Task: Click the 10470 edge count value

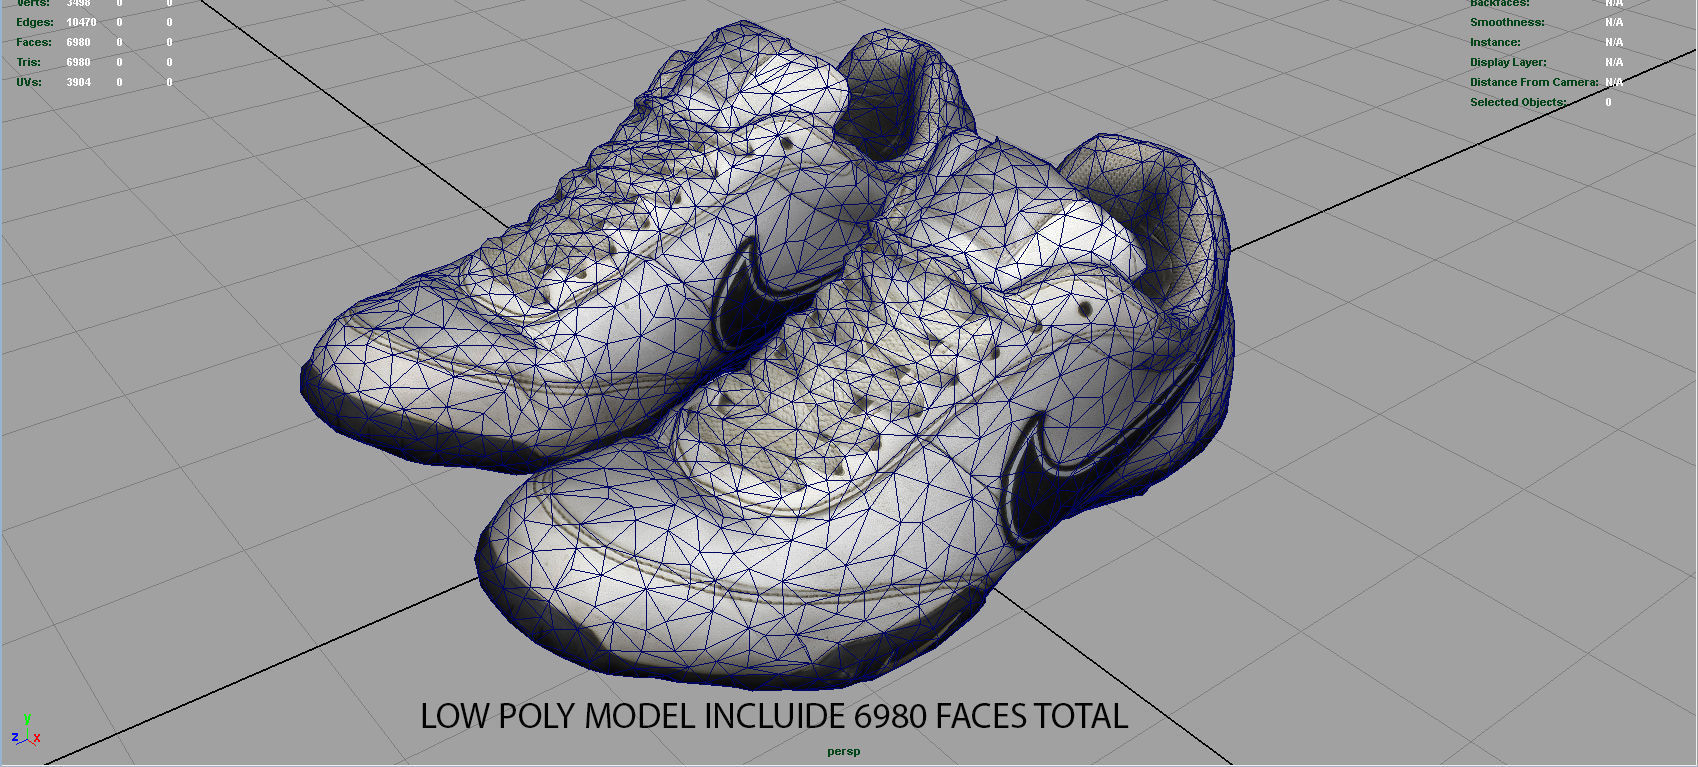Action: tap(81, 22)
